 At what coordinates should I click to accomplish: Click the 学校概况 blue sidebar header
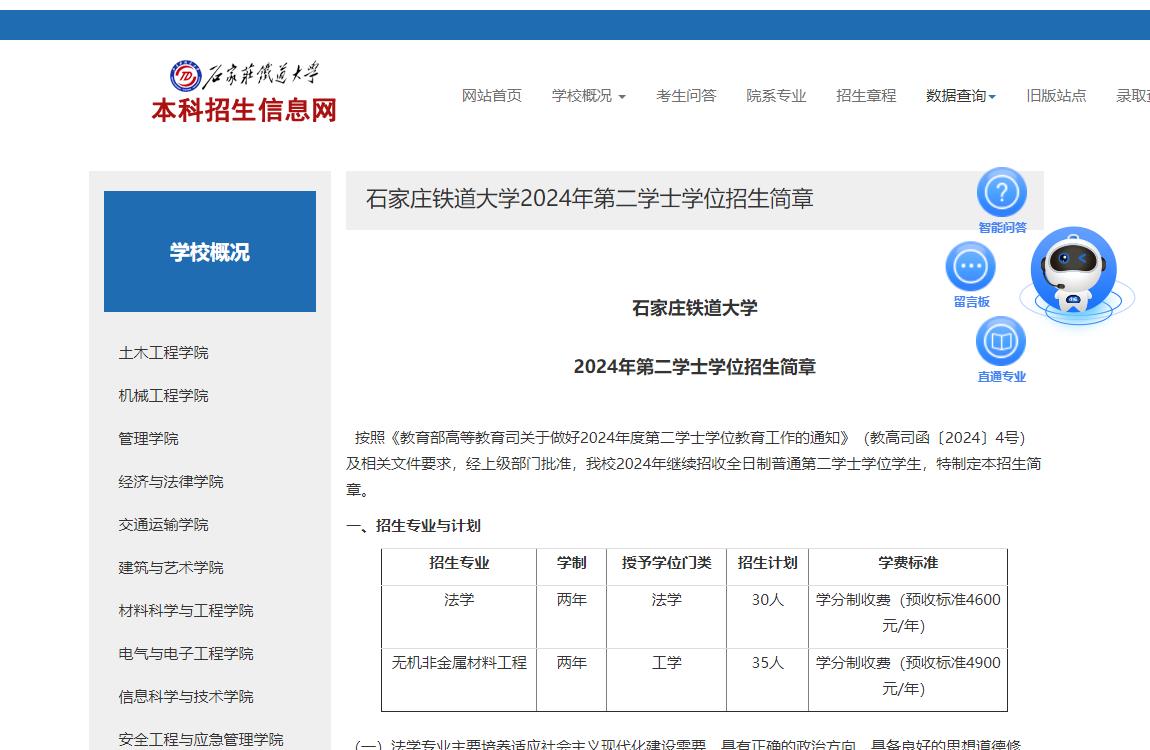pos(210,251)
